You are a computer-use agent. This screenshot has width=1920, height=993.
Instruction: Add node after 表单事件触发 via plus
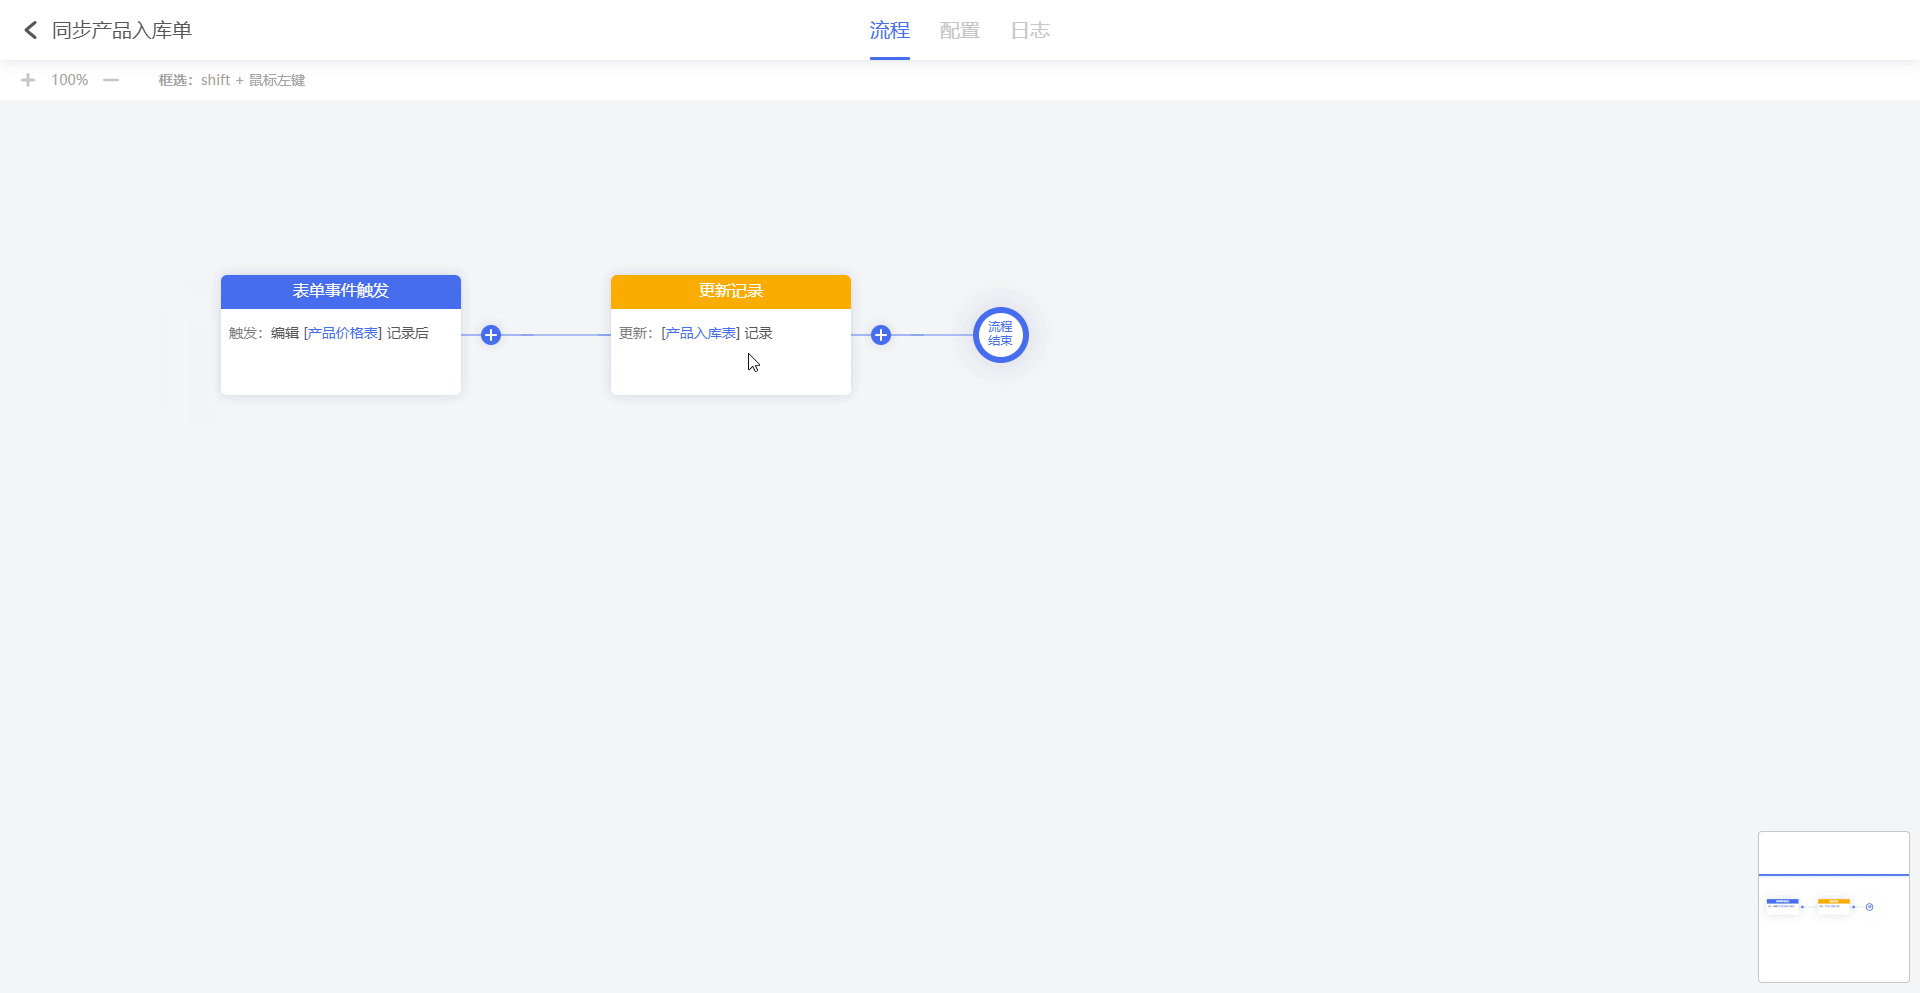[x=491, y=335]
